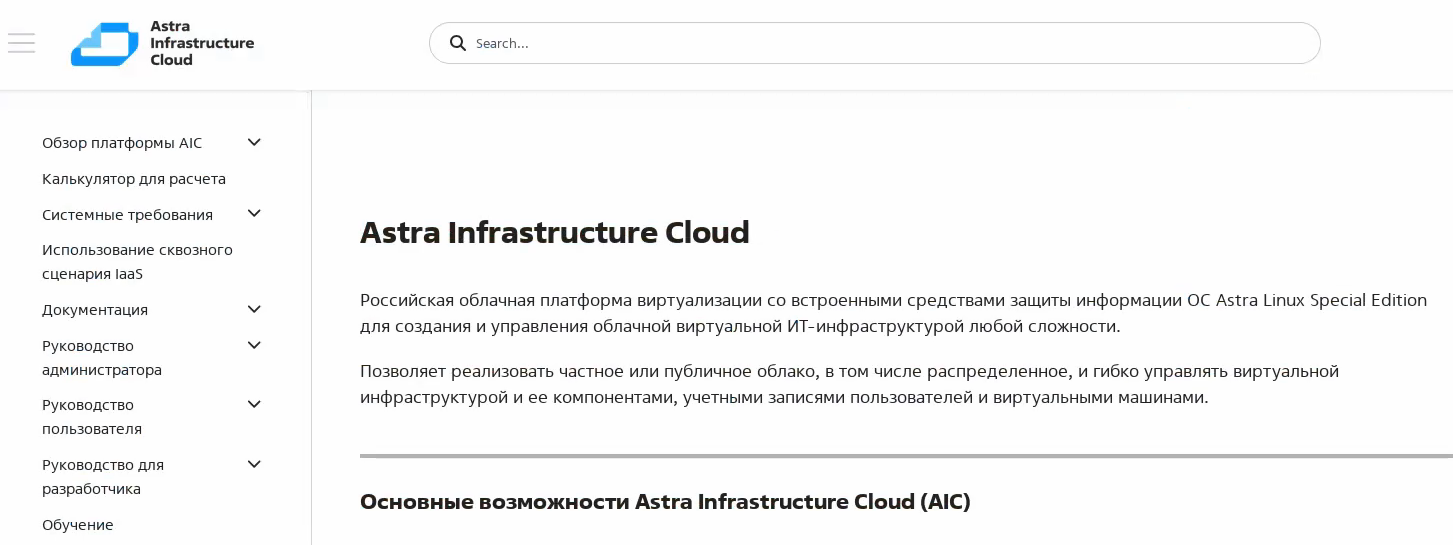Open the Документация sidebar item

coord(95,310)
